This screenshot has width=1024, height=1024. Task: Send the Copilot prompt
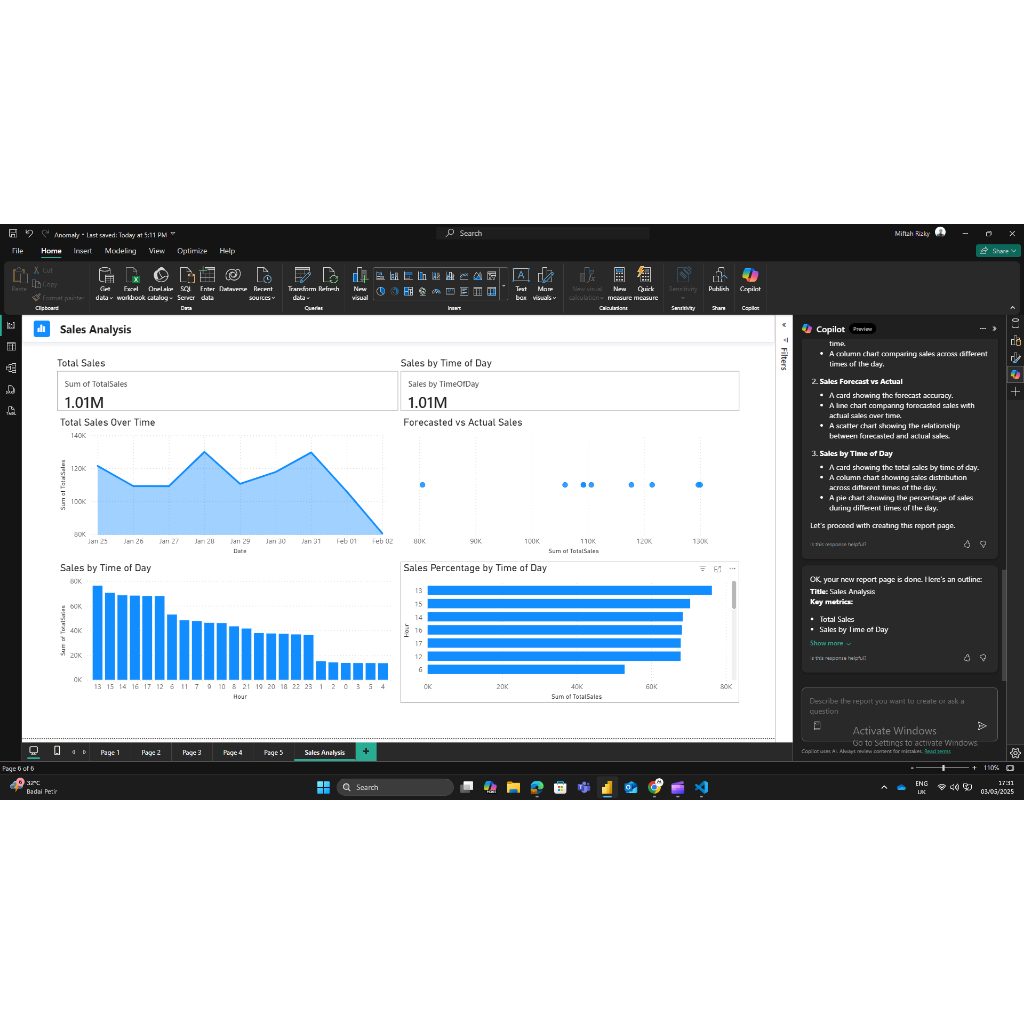pos(982,726)
